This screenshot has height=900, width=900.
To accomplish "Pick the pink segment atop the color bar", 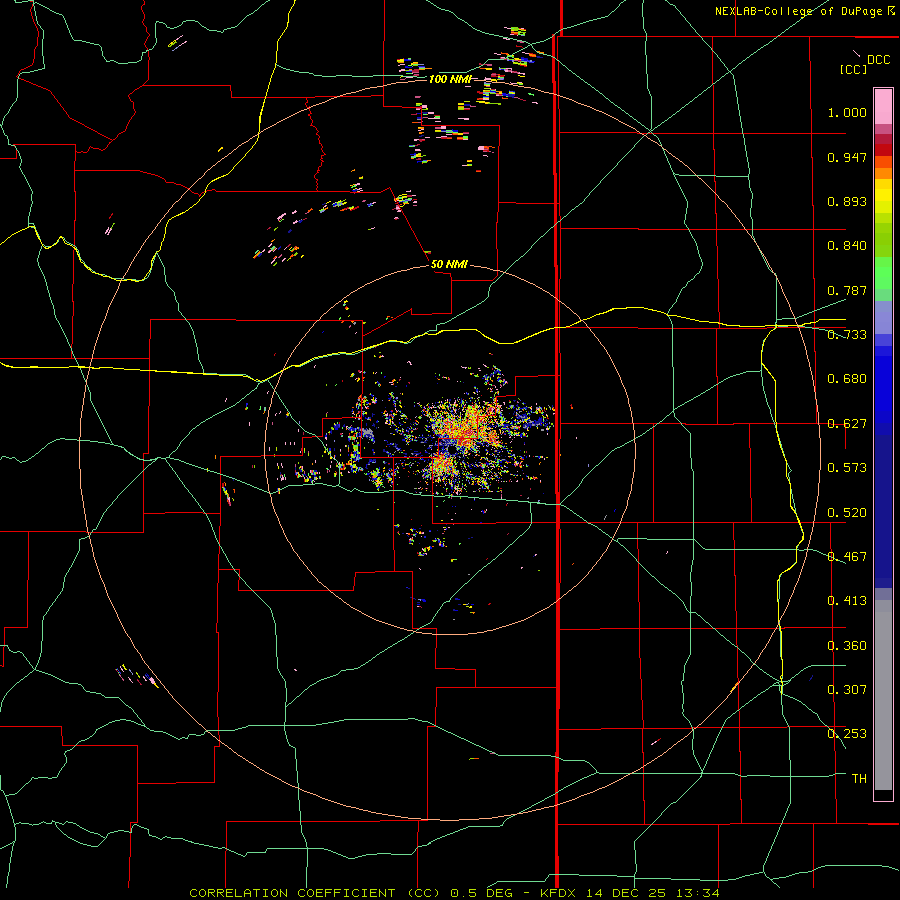I will [x=883, y=107].
